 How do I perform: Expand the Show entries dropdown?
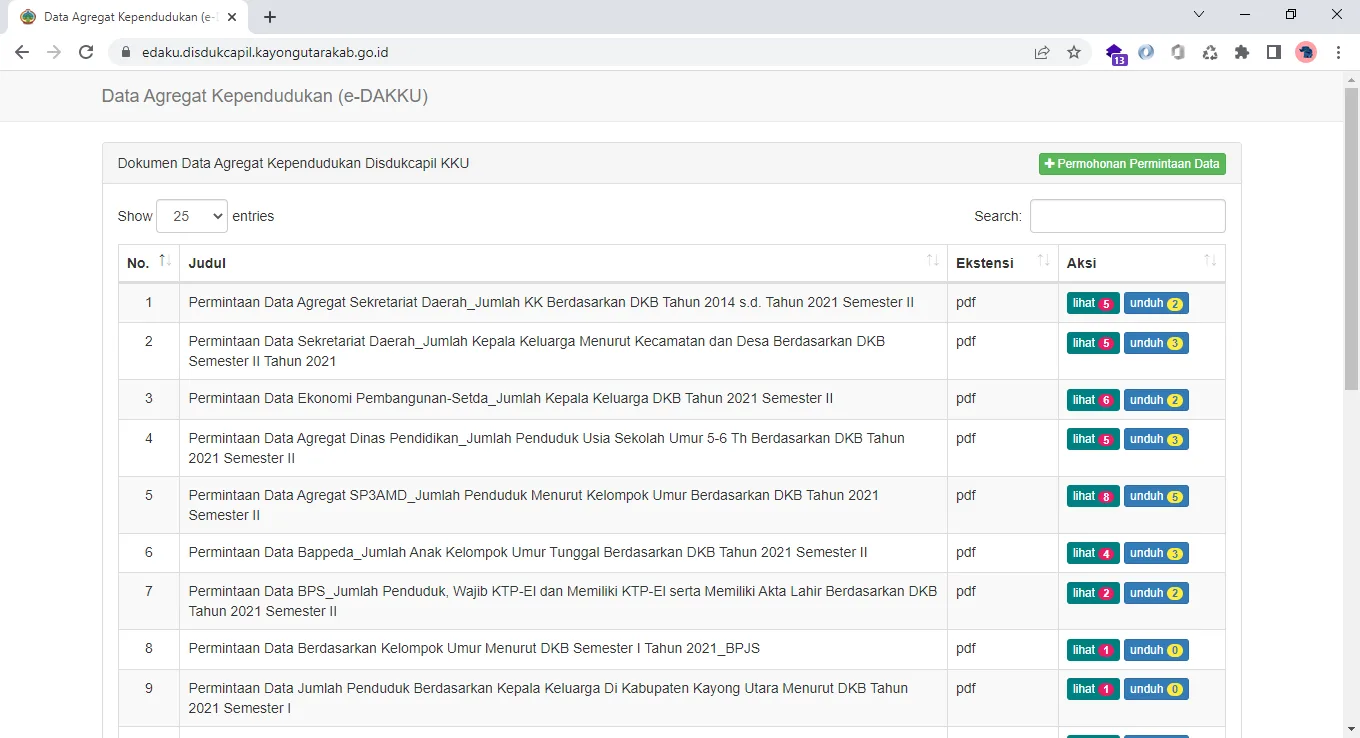click(192, 216)
